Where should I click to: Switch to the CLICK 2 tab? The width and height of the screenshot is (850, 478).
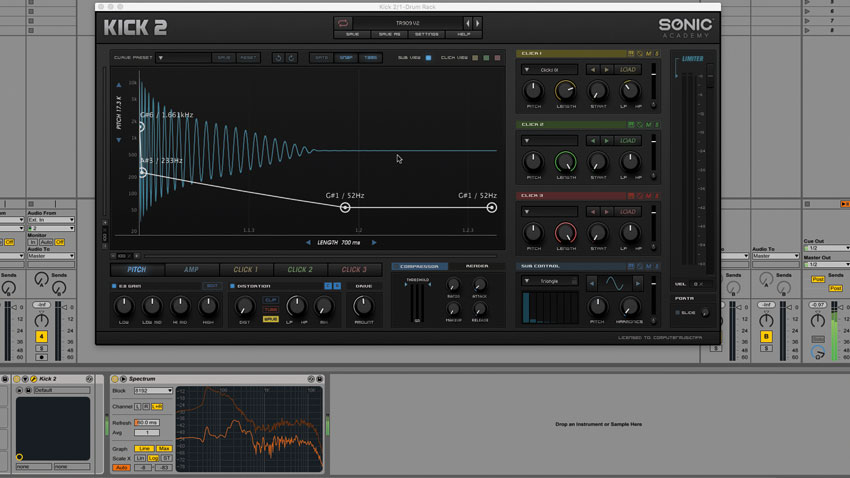tap(300, 269)
